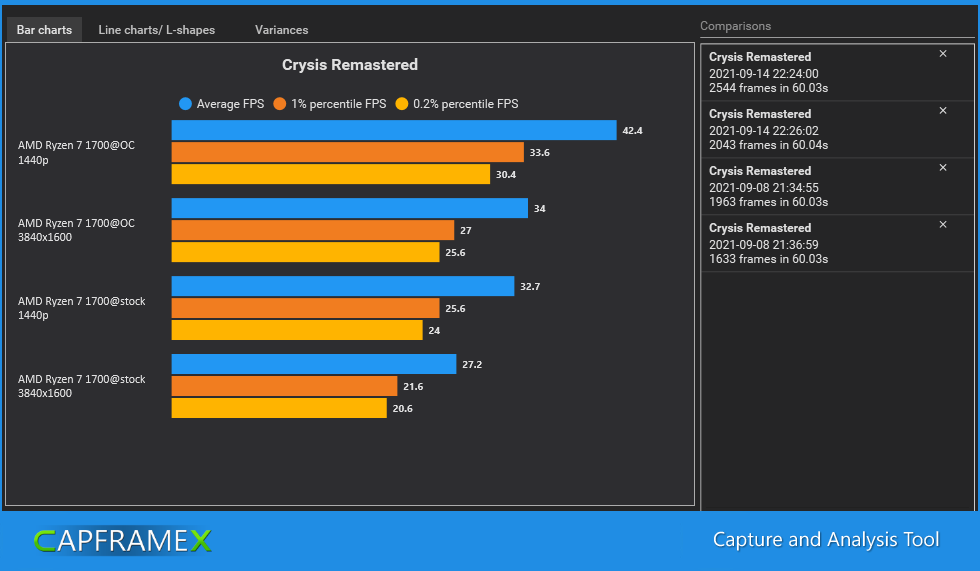Screen dimensions: 980x571
Task: Click the 20.6 yellow percentile bar
Action: (x=279, y=408)
